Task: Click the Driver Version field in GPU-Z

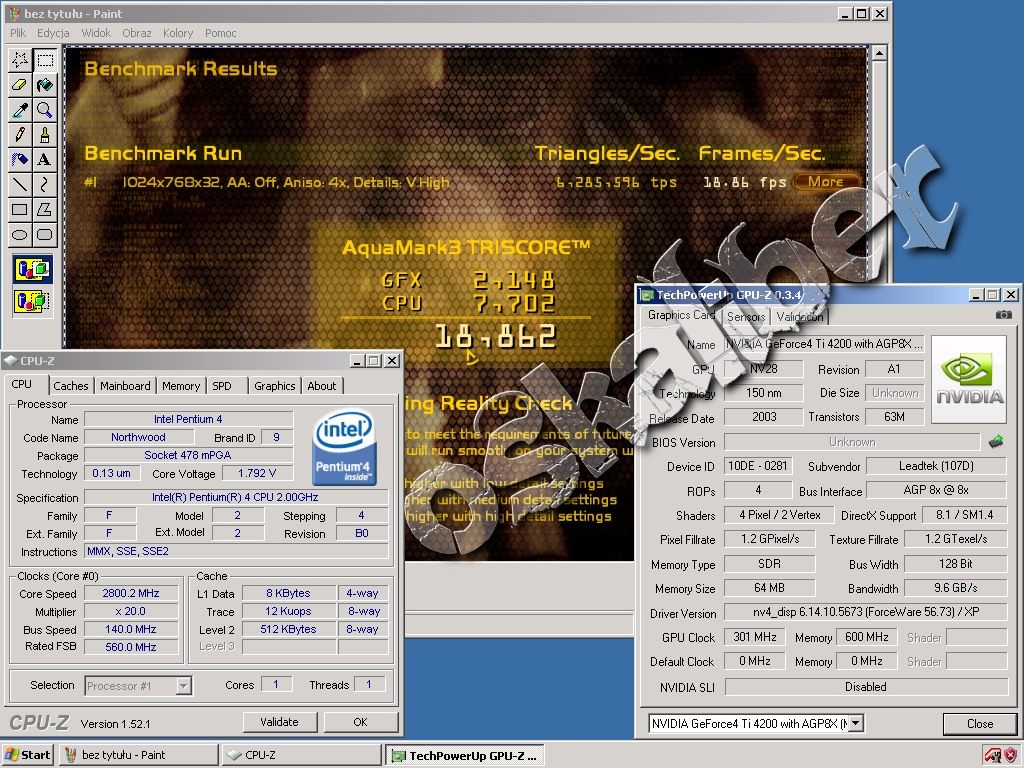Action: coord(865,612)
